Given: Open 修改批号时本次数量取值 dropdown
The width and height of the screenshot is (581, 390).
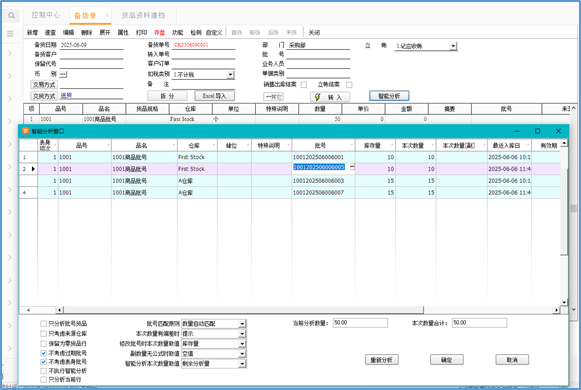Looking at the screenshot, I should (x=242, y=344).
